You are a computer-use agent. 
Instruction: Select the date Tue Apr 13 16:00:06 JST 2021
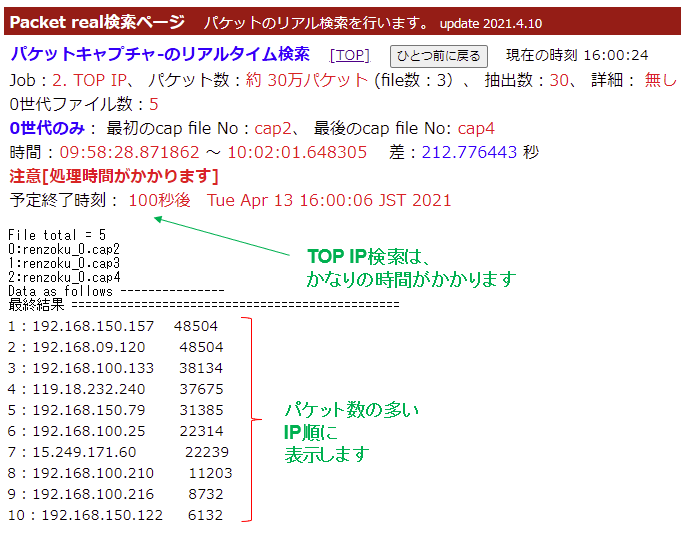[329, 200]
